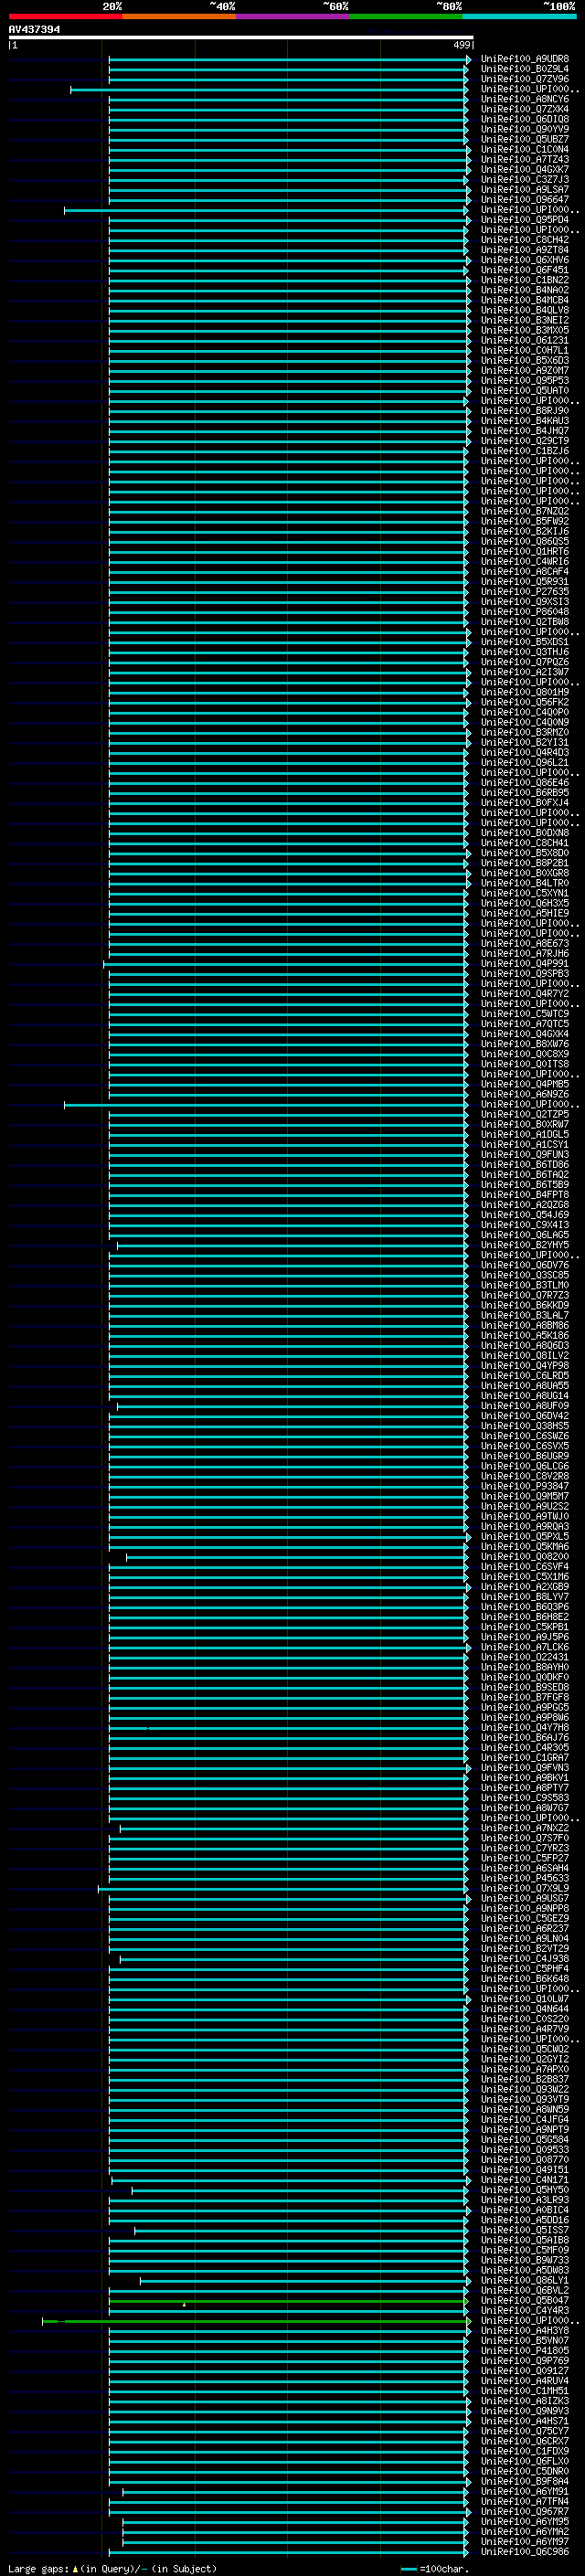Select hit label UniRef100_A9TWJ0
This screenshot has height=2576, width=585.
(525, 1516)
